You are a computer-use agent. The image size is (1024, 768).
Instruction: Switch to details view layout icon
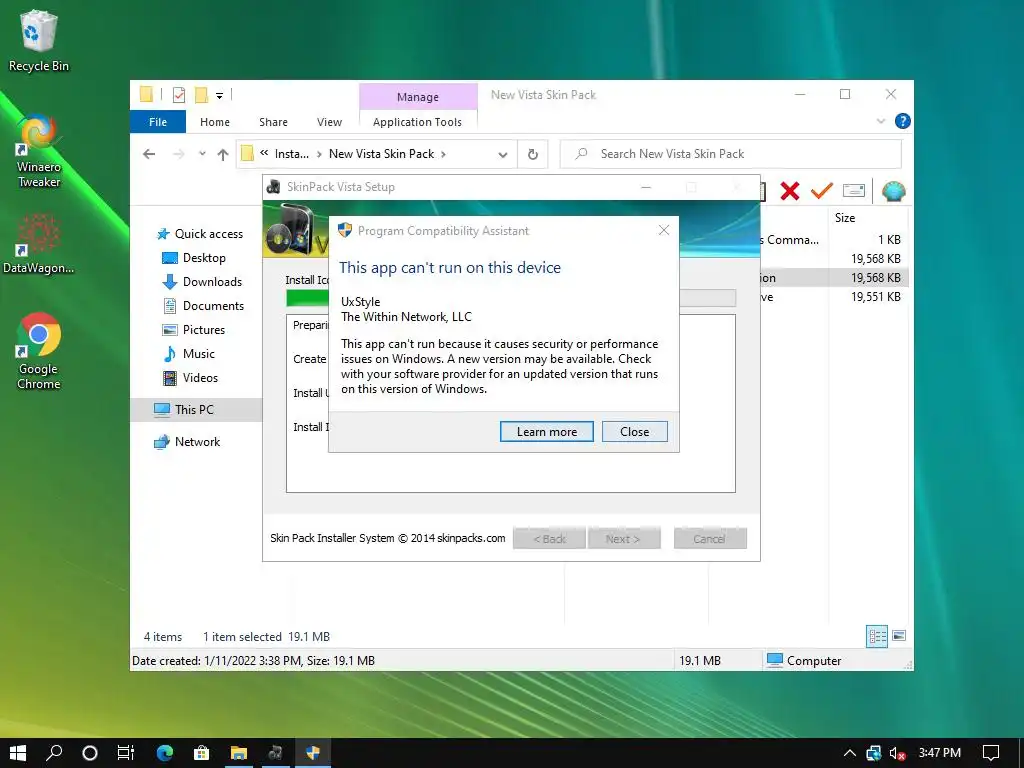click(876, 636)
